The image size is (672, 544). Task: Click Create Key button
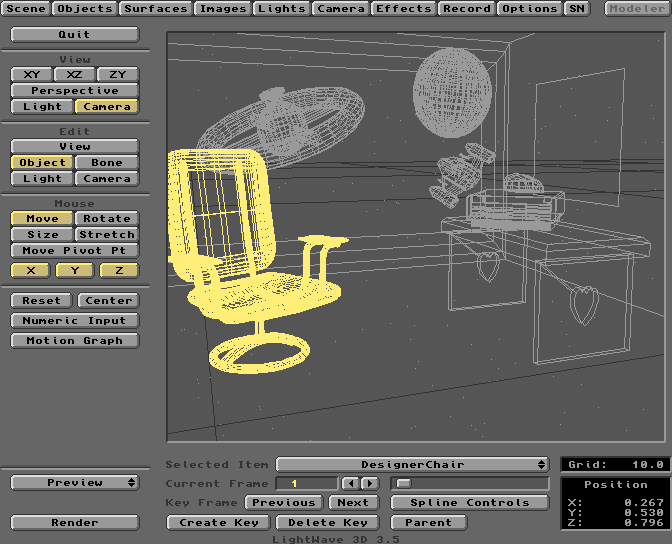coord(219,523)
